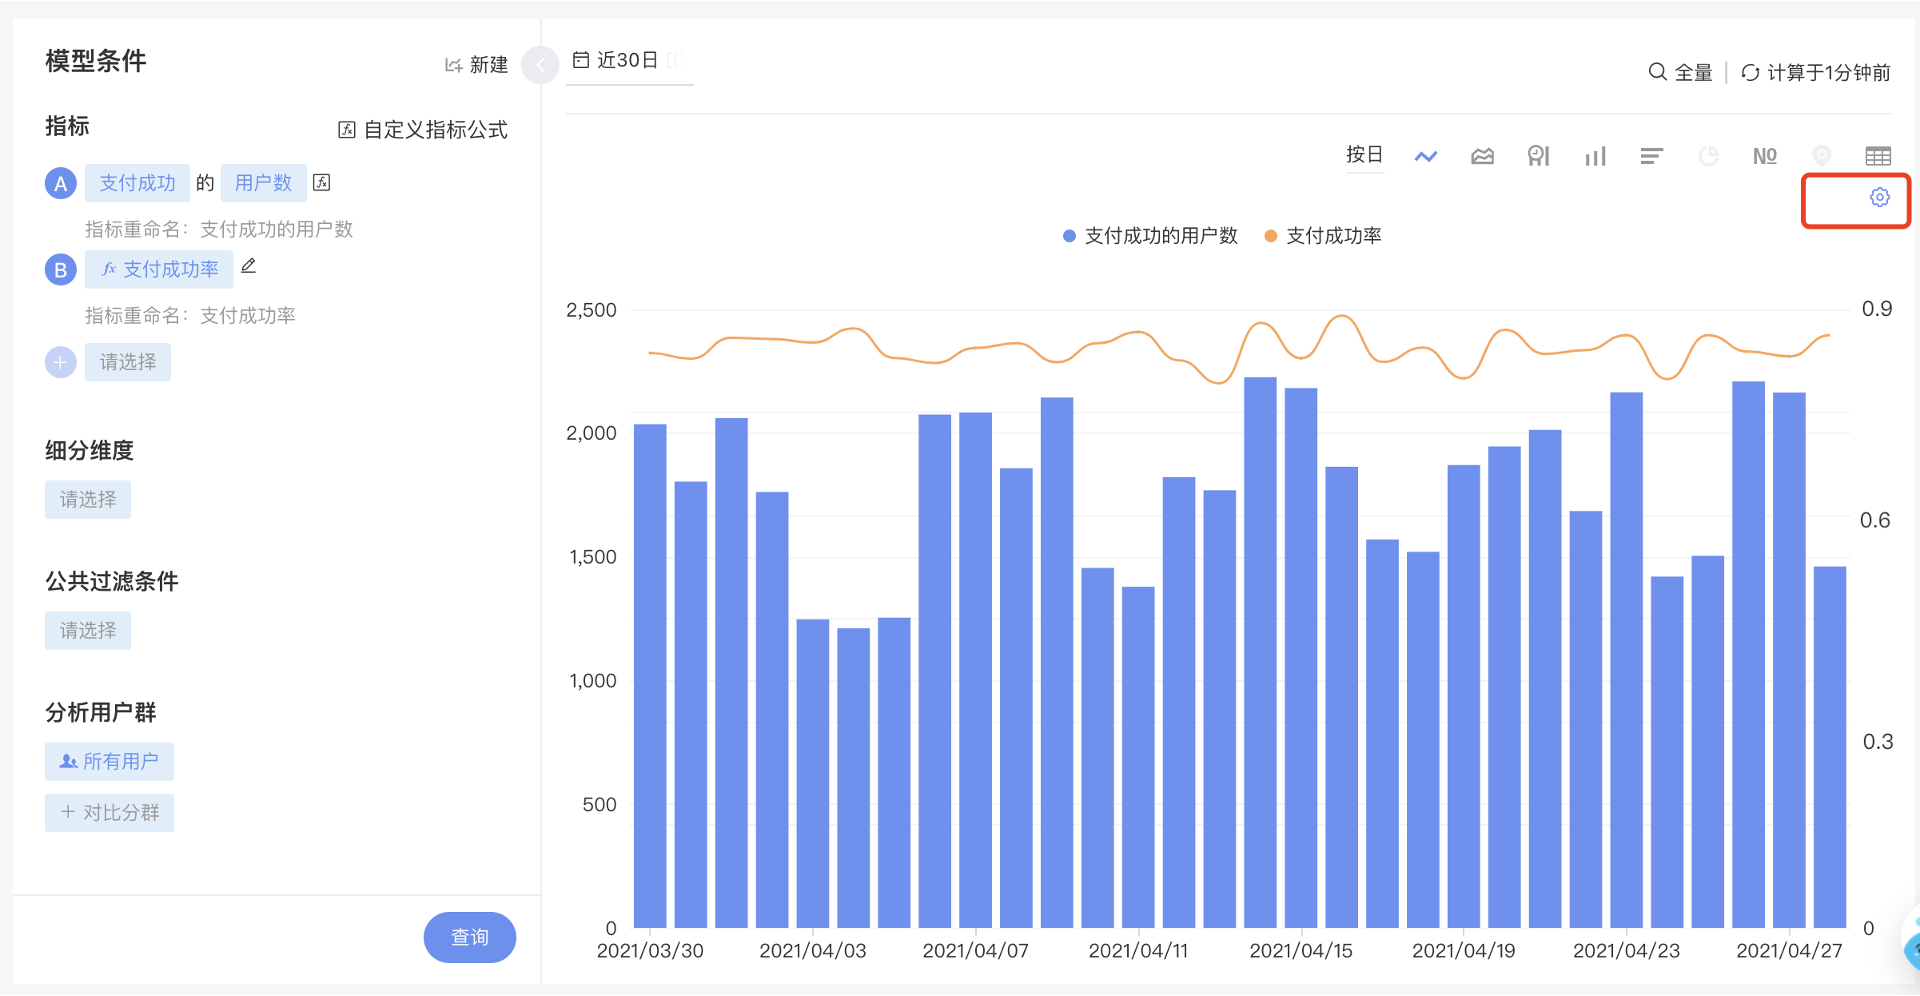Click the 查询 query button
Screen dimensions: 1920x996
470,937
